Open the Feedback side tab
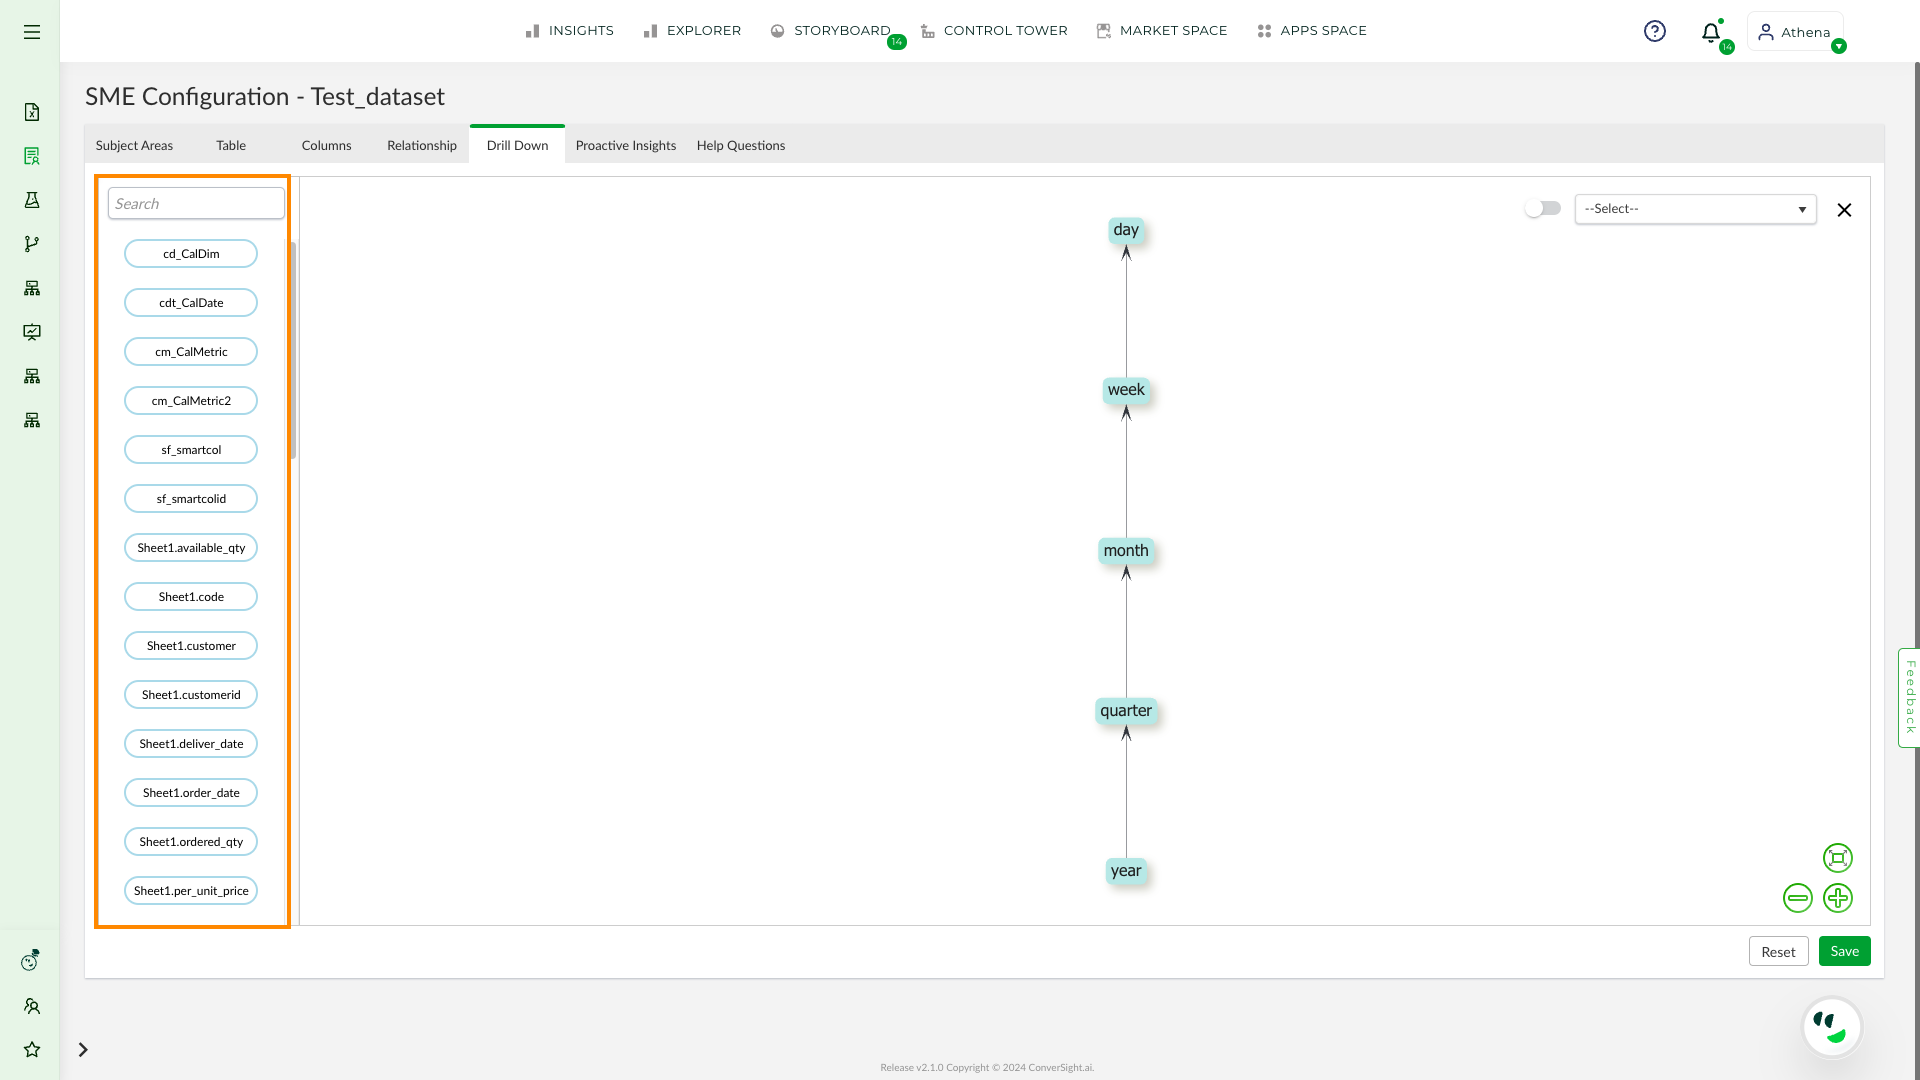 [x=1909, y=697]
